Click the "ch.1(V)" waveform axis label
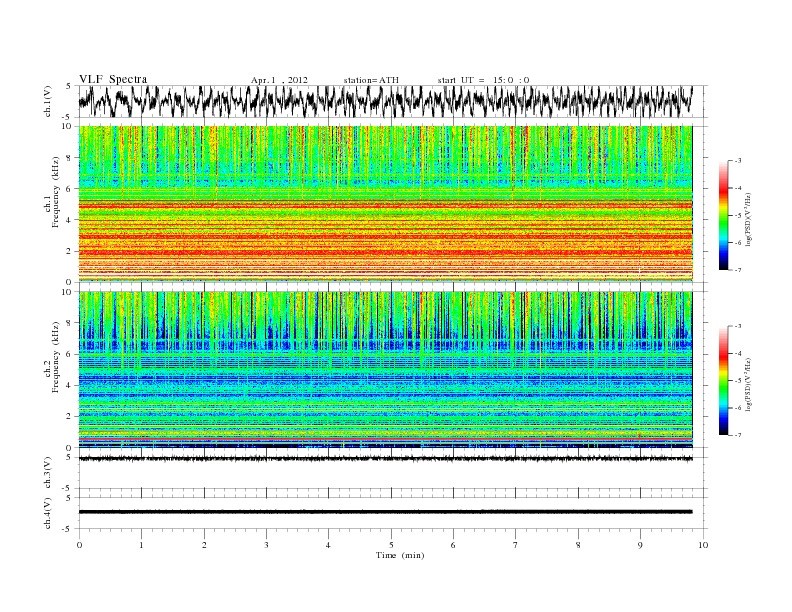The image size is (792, 612). tap(48, 101)
